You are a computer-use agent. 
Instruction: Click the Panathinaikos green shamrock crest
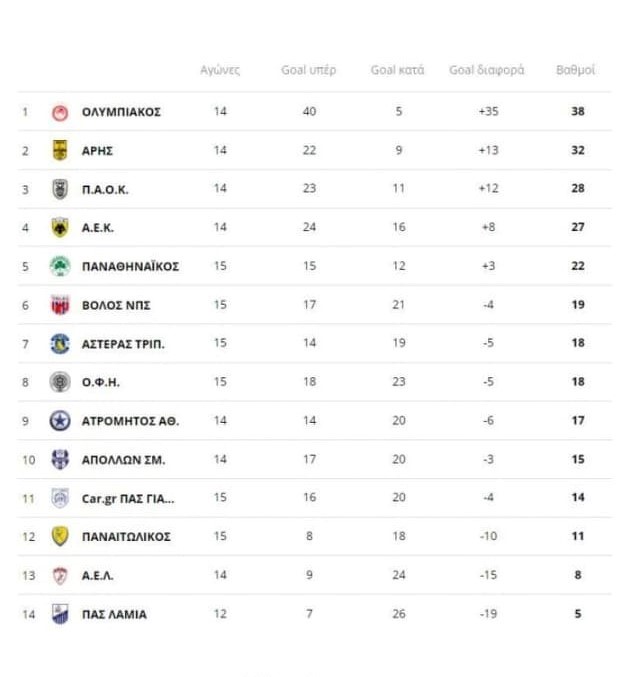[60, 266]
